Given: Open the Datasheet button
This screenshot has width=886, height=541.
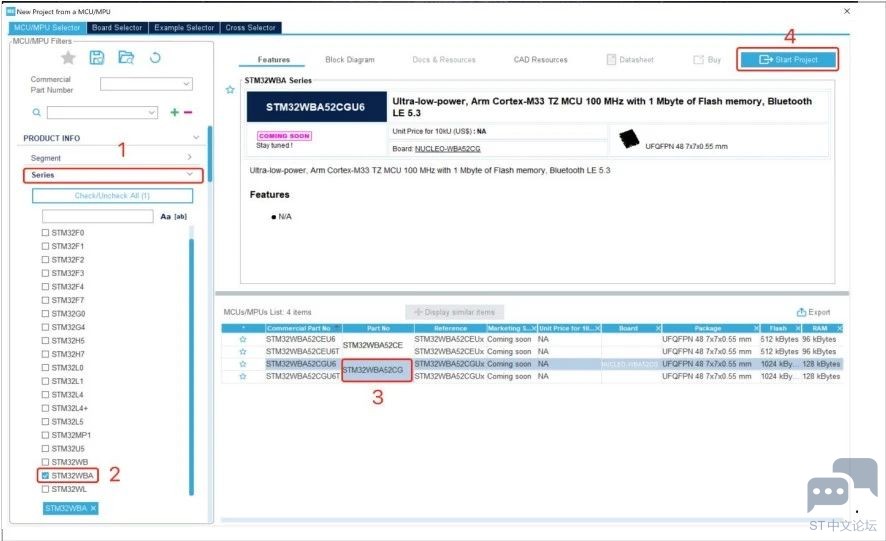Looking at the screenshot, I should point(630,59).
